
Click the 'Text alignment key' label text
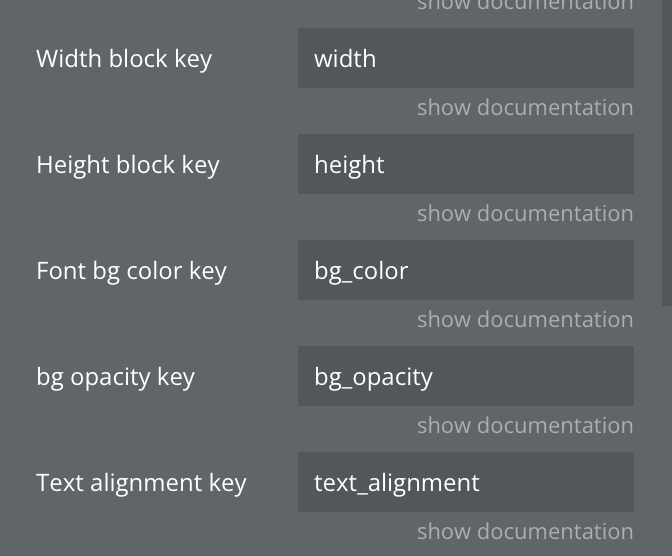point(141,482)
